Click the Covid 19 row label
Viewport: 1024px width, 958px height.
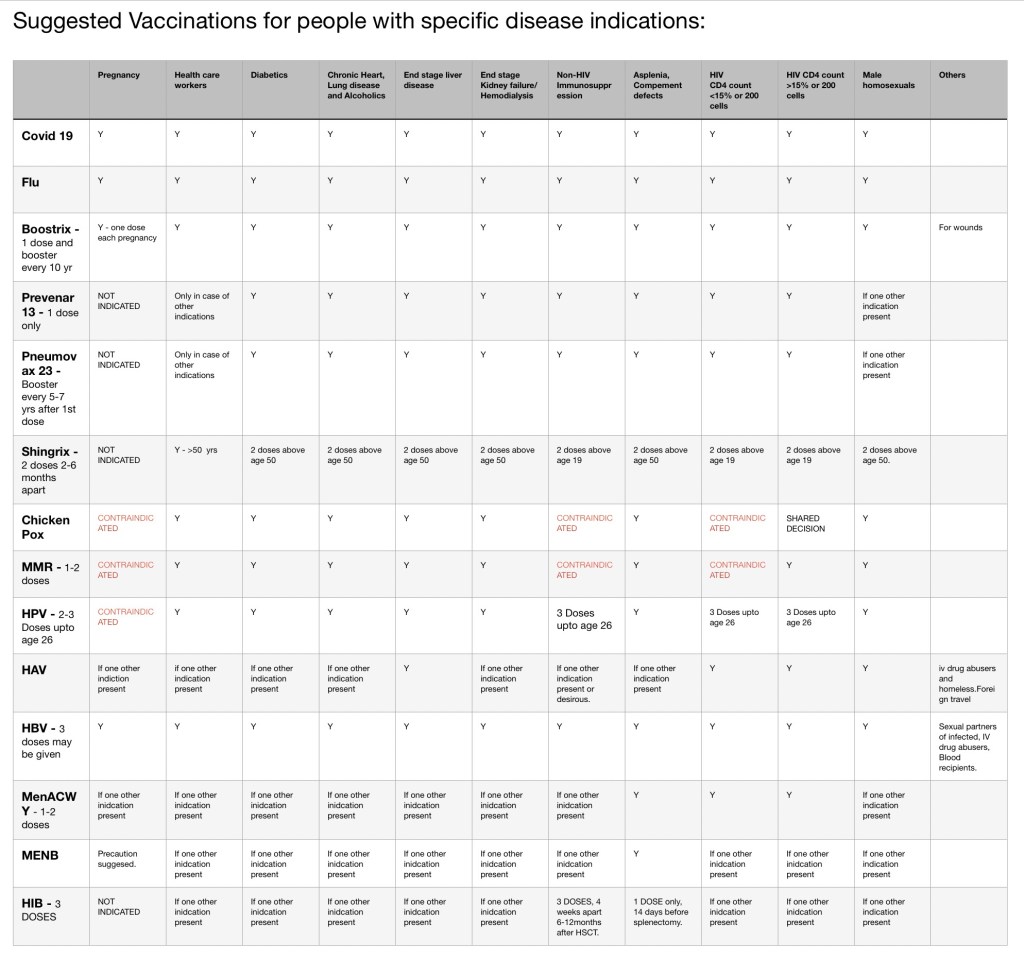(47, 136)
